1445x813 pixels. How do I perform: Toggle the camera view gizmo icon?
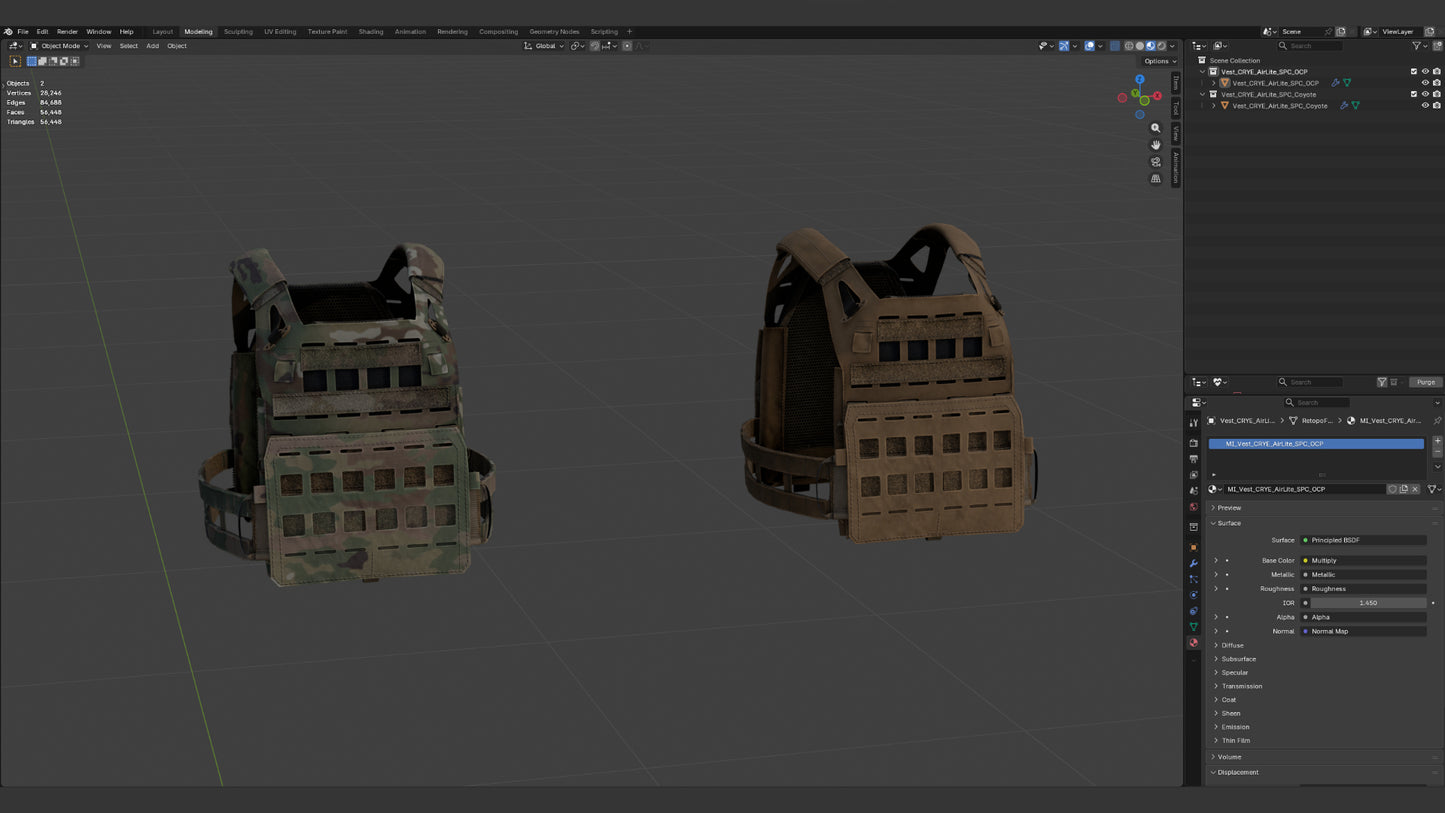[x=1156, y=162]
